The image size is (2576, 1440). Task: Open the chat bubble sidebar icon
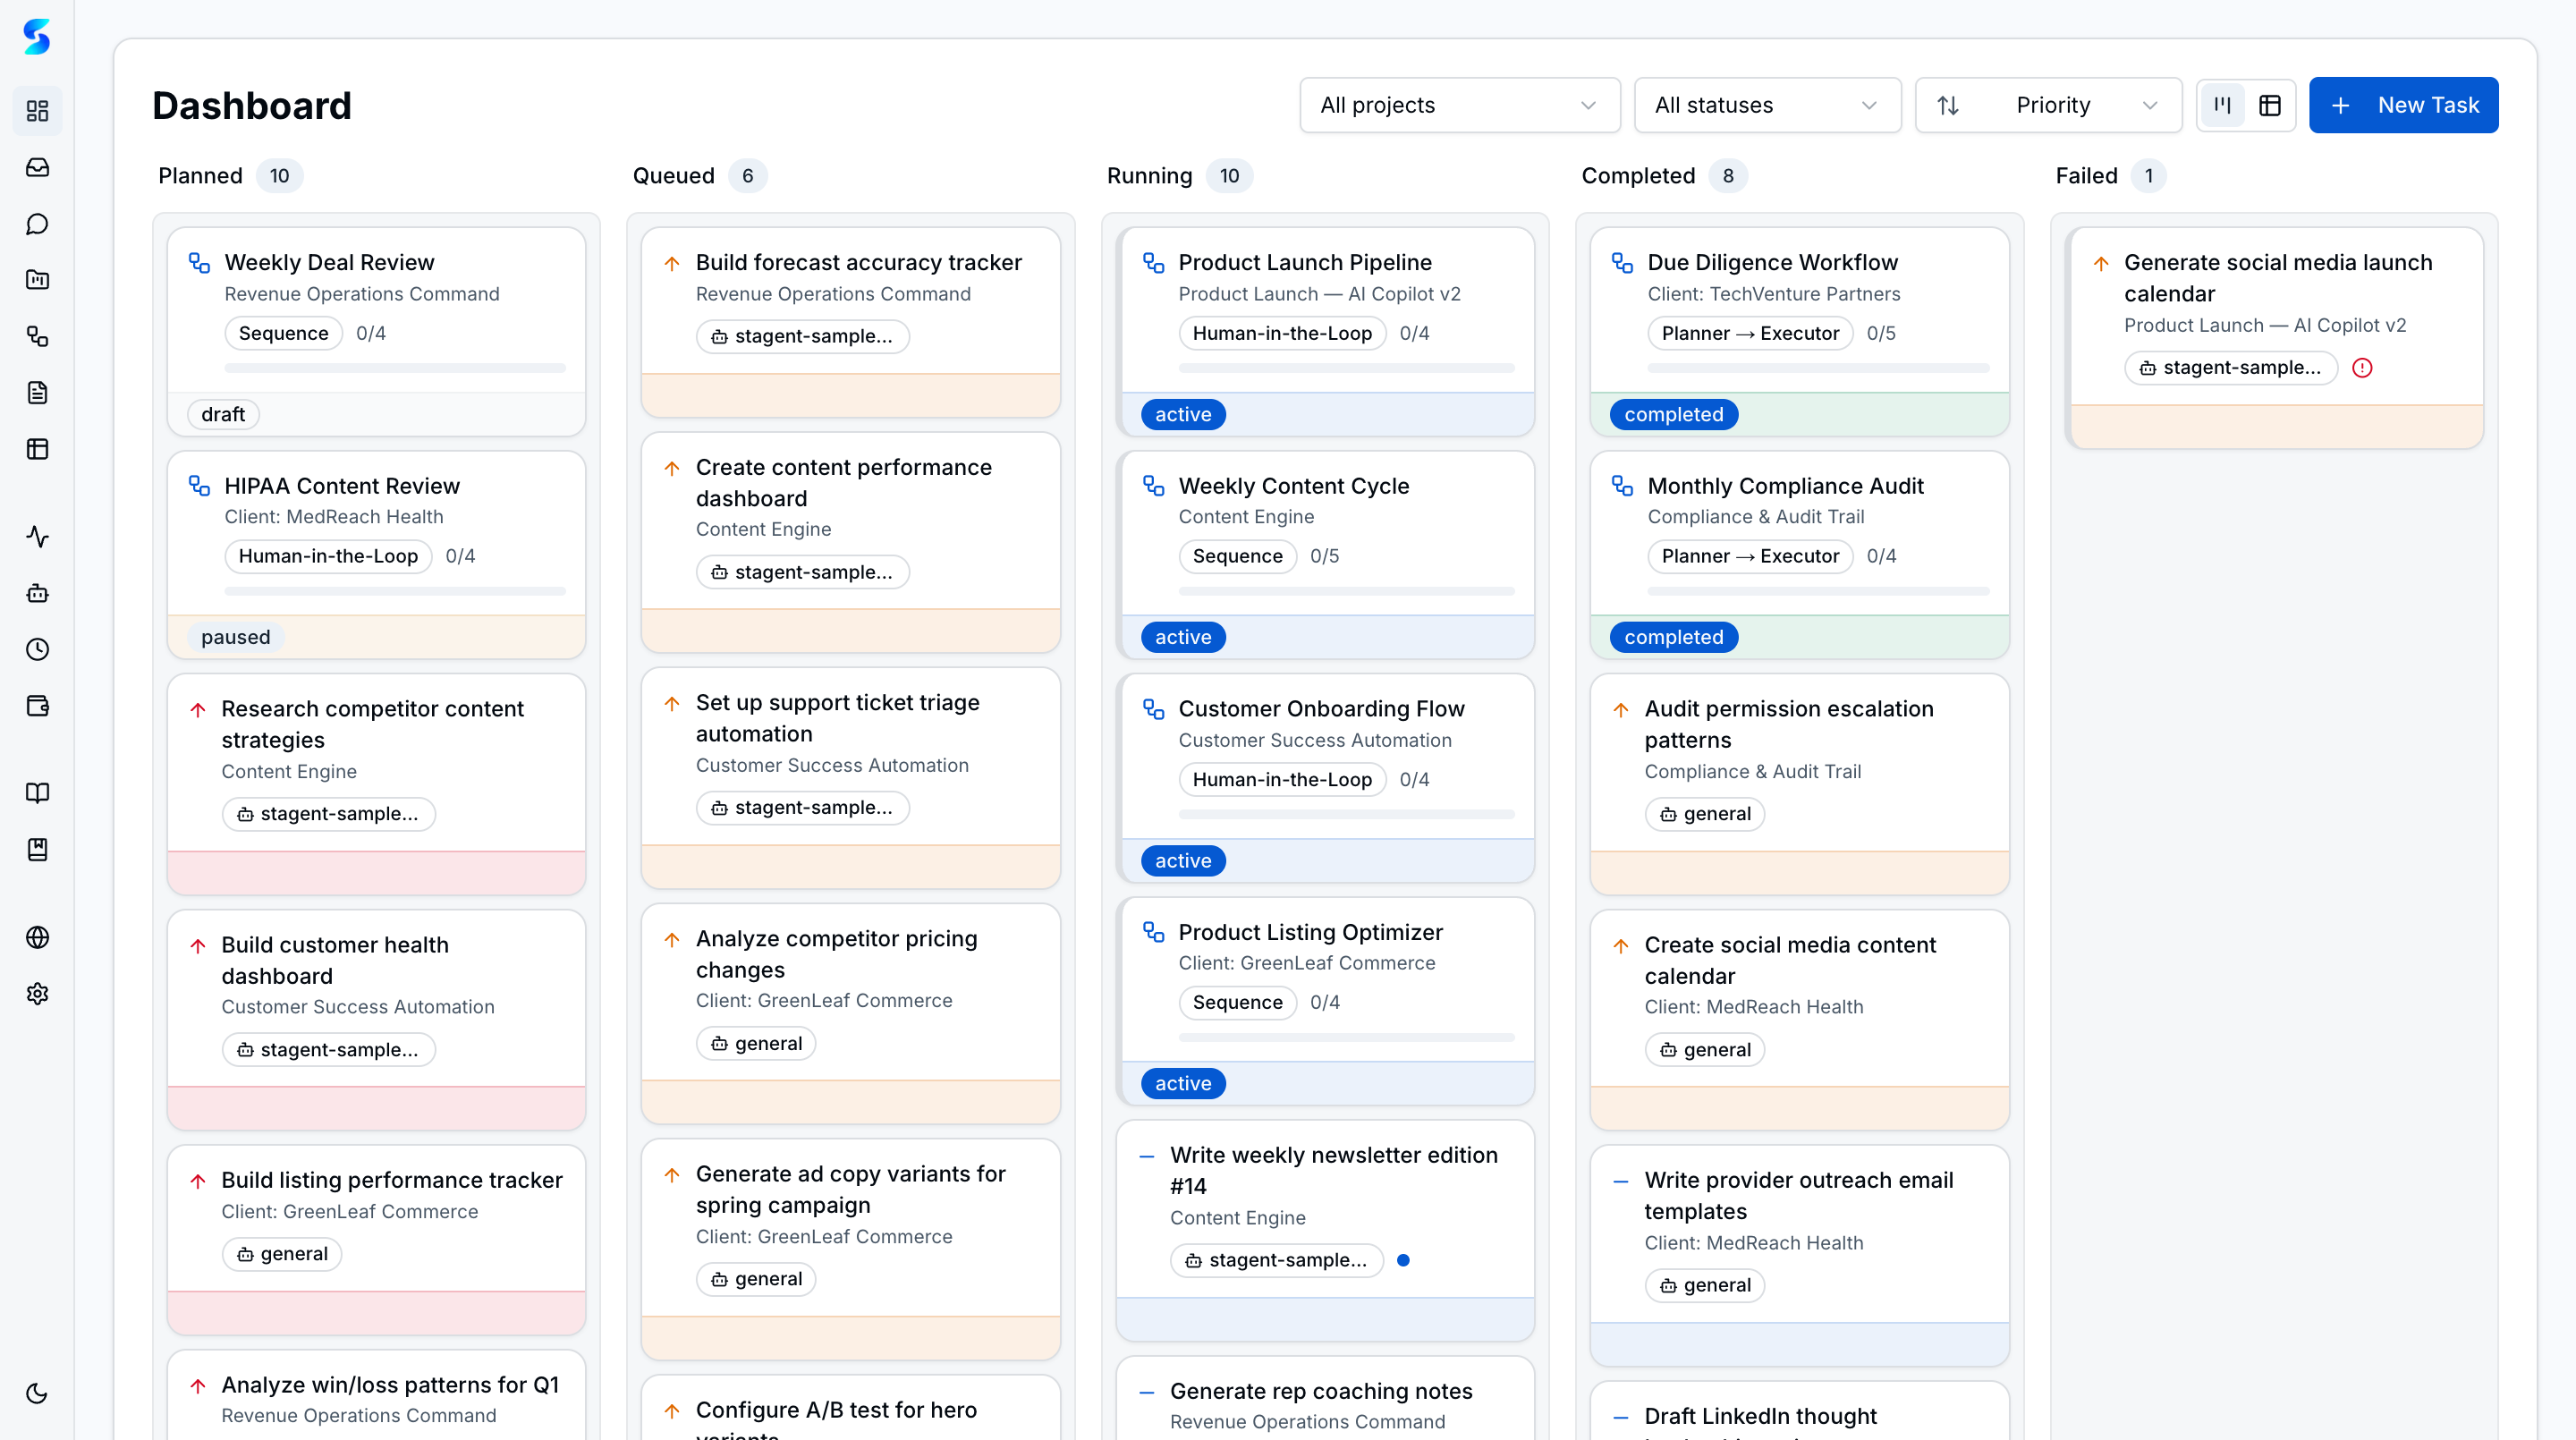tap(37, 224)
